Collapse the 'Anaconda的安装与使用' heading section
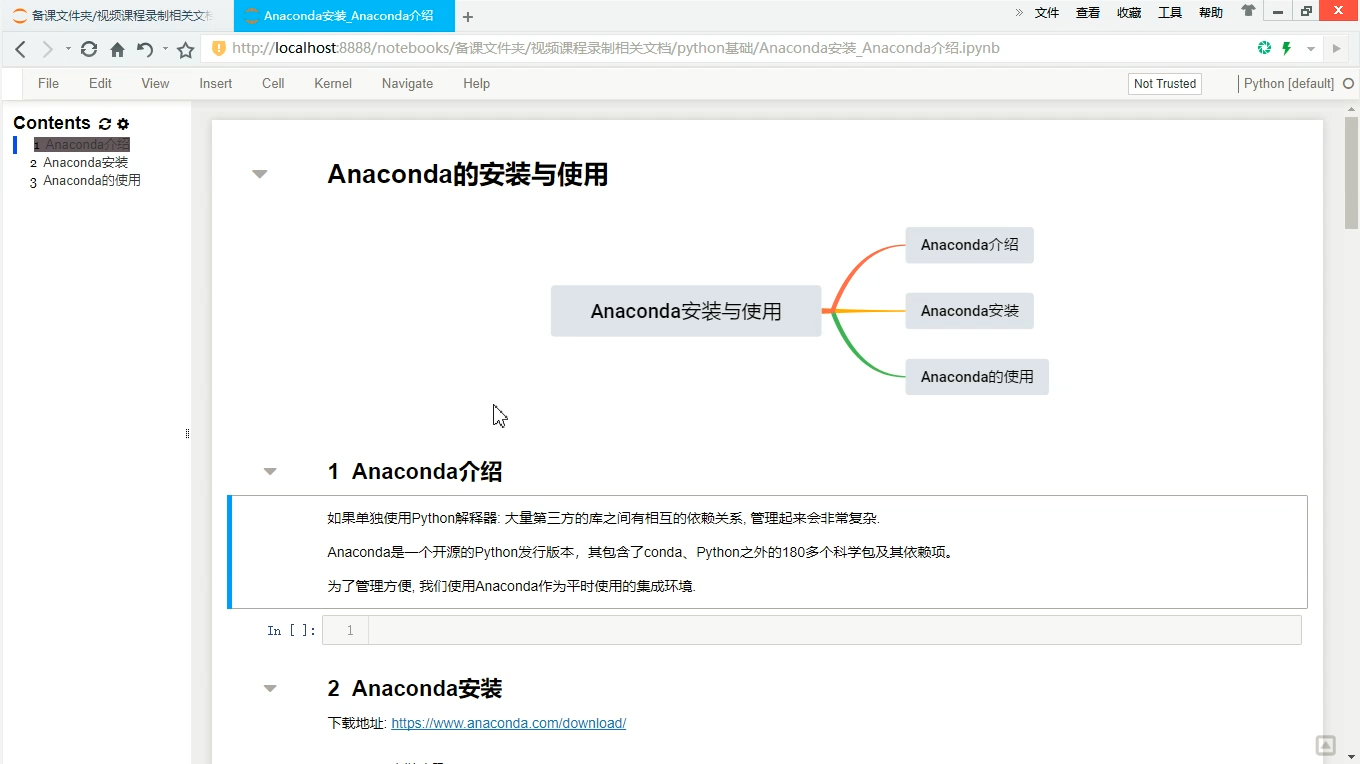The width and height of the screenshot is (1360, 764). [260, 174]
